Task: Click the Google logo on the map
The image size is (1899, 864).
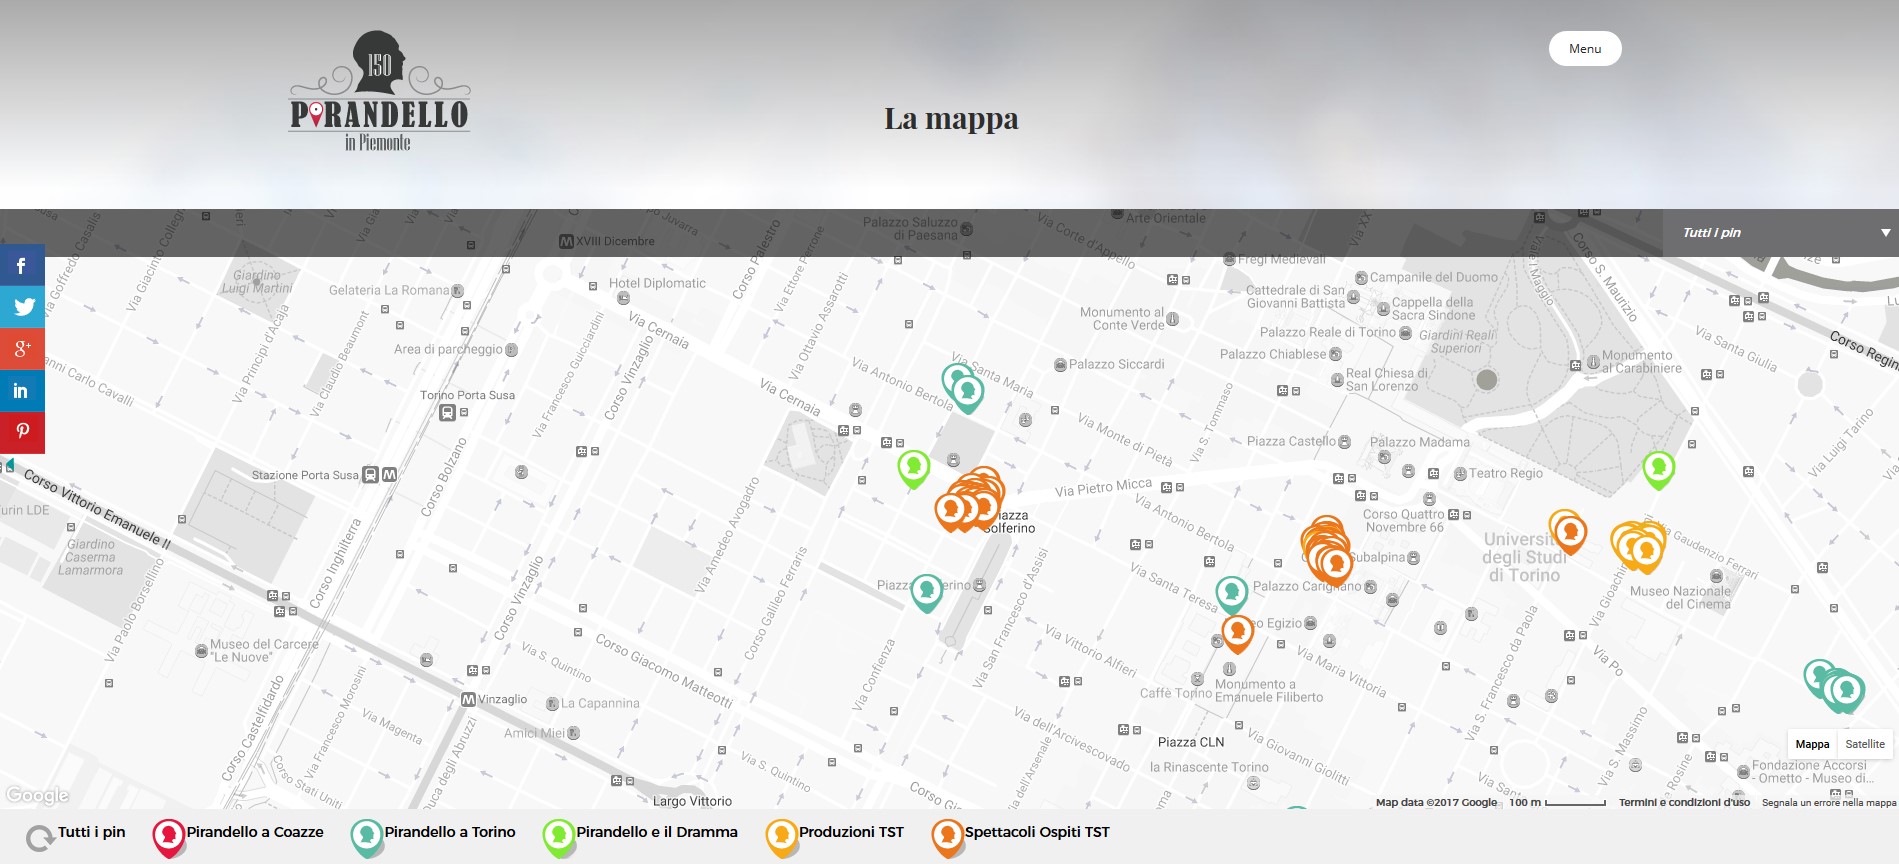Action: coord(37,795)
